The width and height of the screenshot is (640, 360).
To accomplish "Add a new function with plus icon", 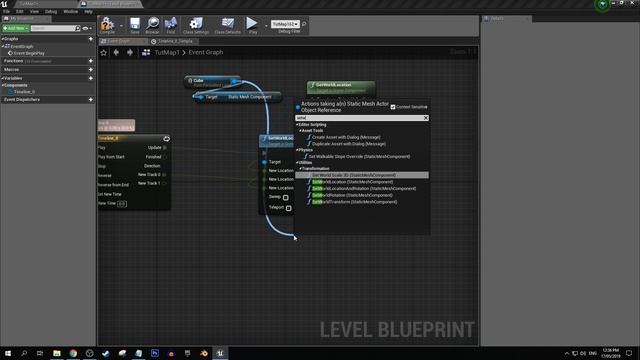I will 91,61.
